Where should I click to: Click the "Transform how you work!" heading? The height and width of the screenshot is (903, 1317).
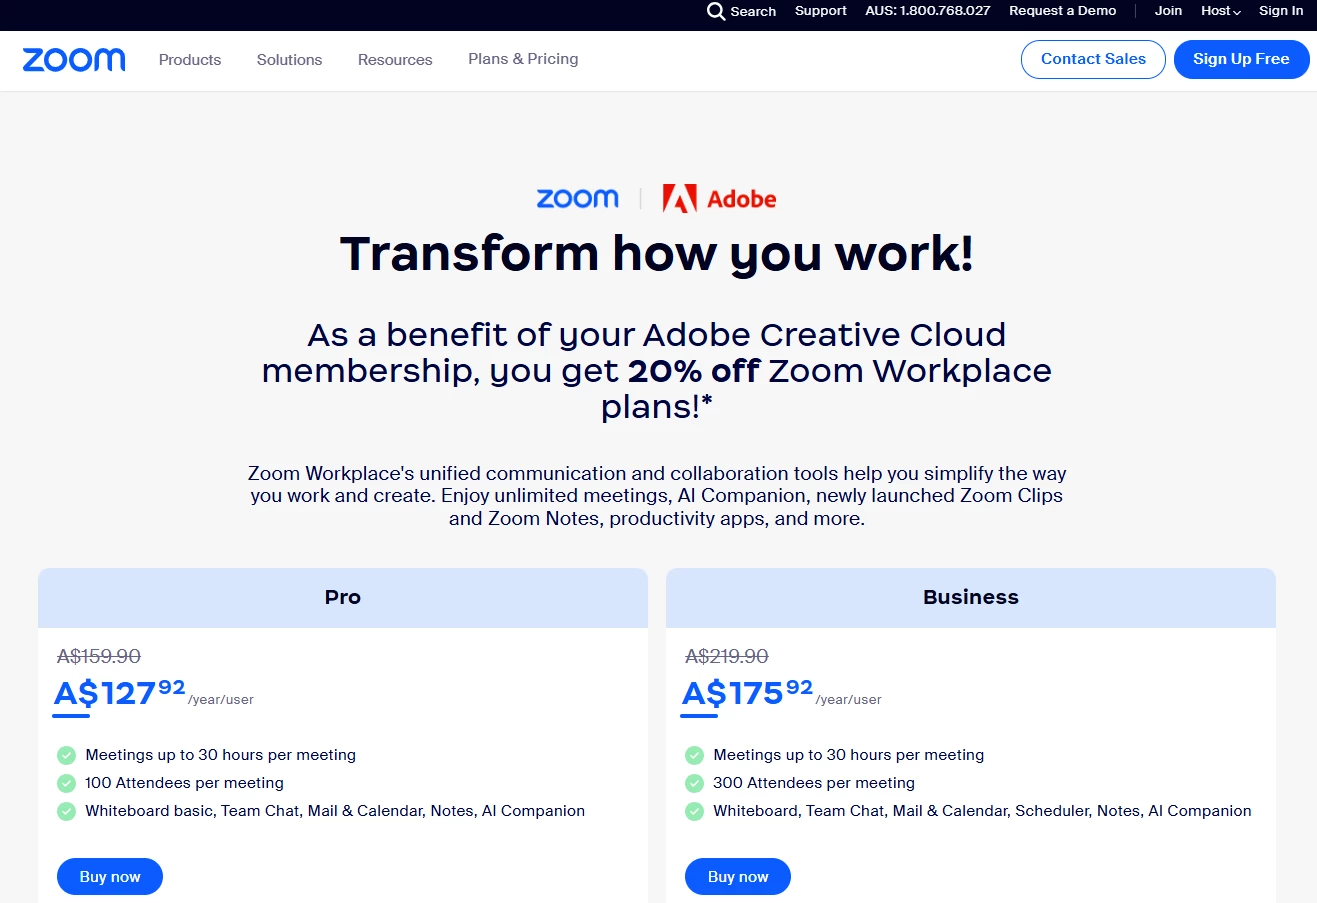click(657, 254)
